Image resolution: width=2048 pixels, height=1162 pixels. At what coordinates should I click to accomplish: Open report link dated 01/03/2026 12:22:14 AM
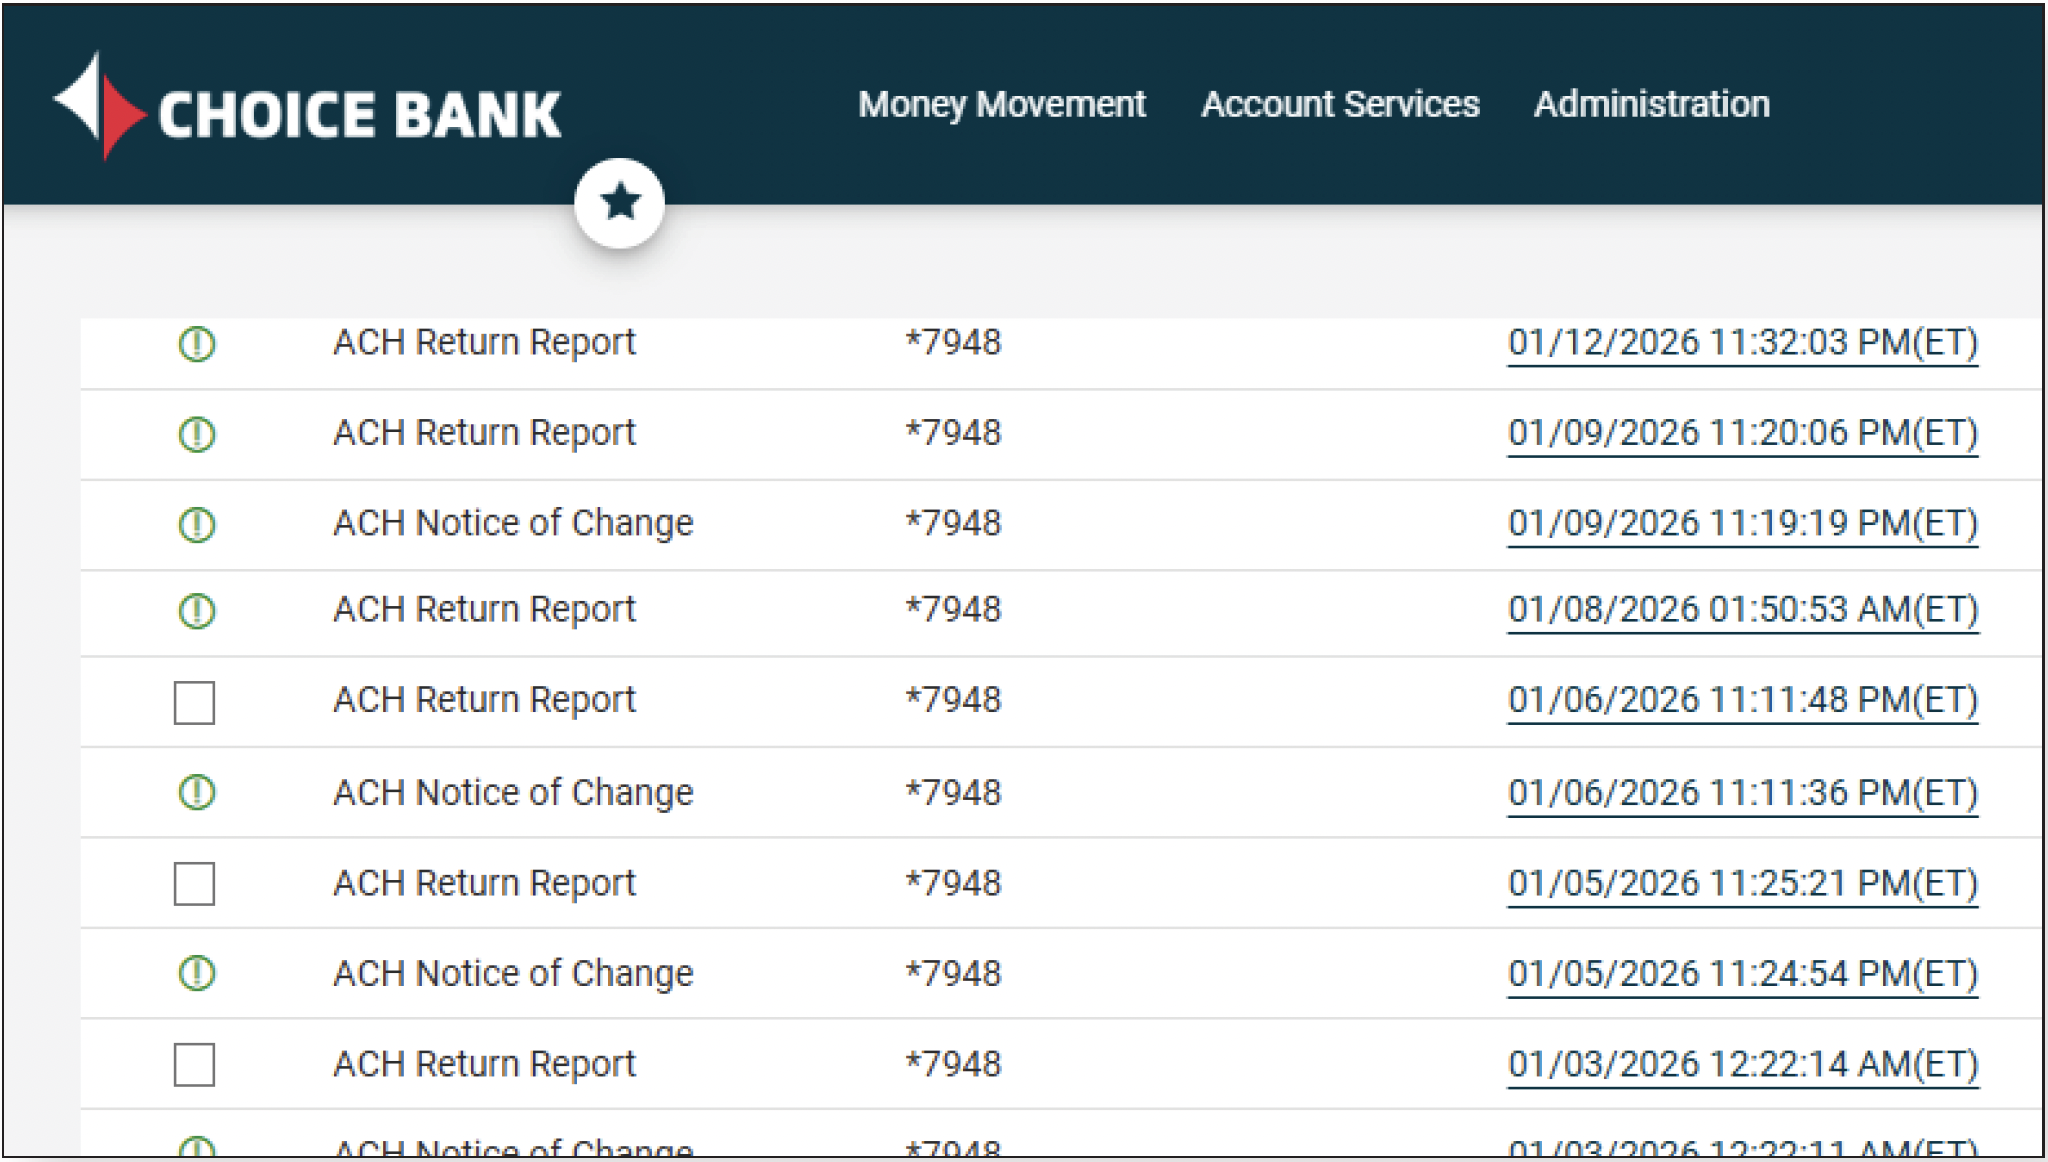pos(1742,1064)
